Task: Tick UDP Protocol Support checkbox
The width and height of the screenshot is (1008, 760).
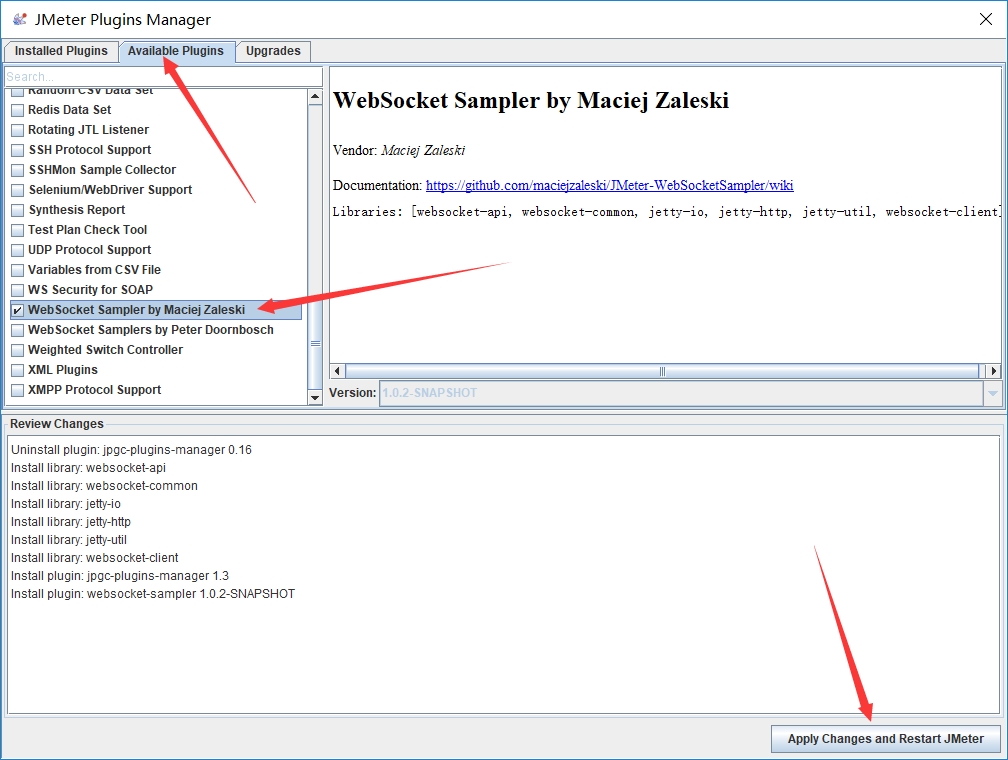Action: 18,250
